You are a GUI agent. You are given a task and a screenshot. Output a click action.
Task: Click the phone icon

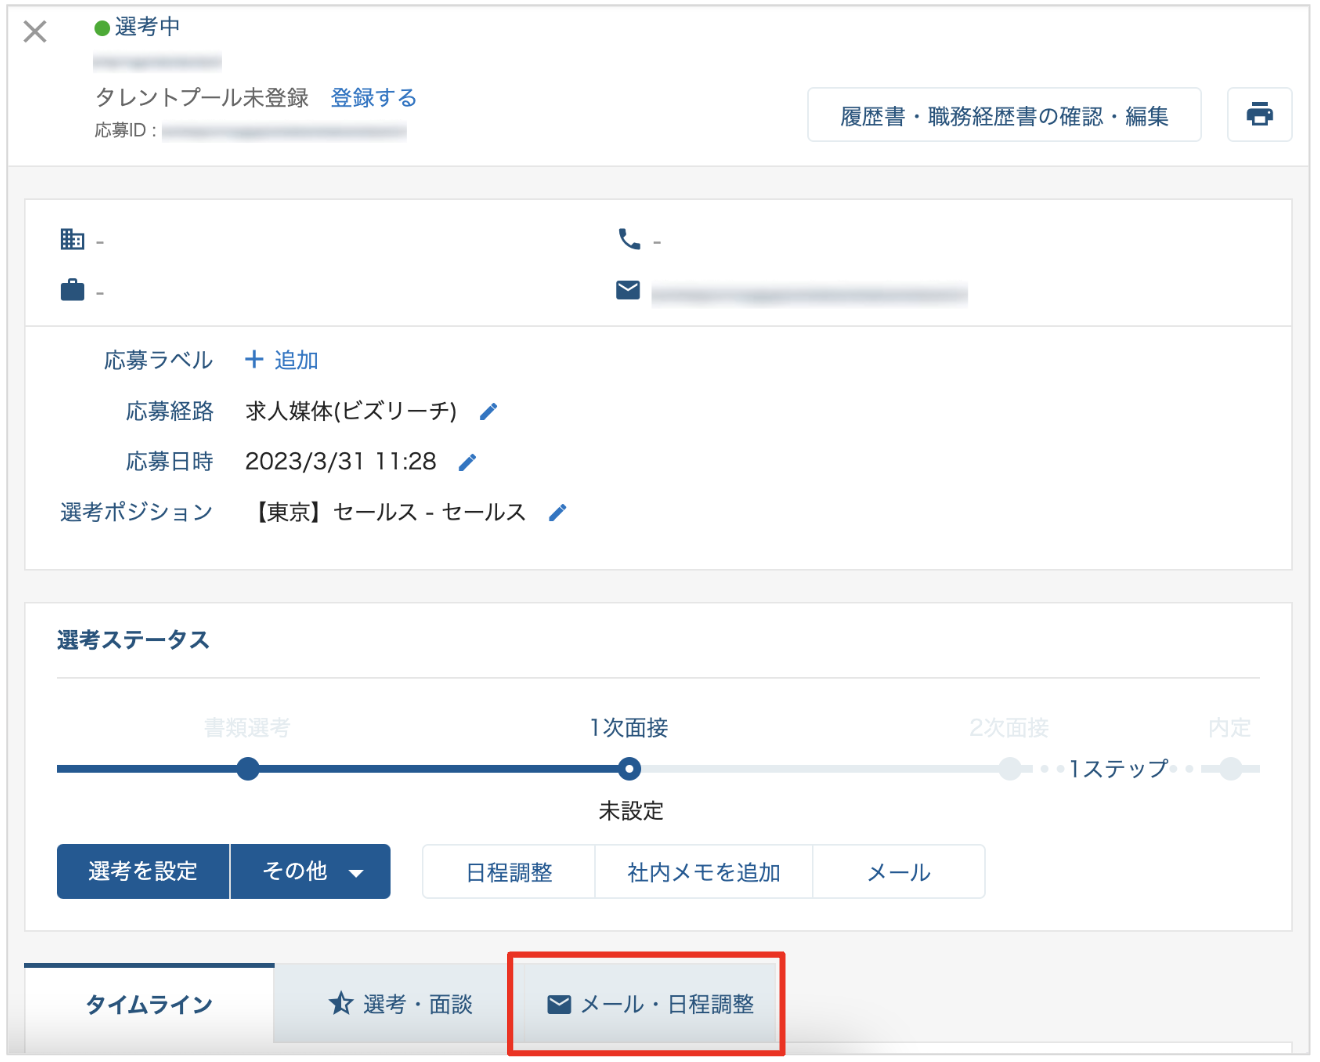coord(629,239)
